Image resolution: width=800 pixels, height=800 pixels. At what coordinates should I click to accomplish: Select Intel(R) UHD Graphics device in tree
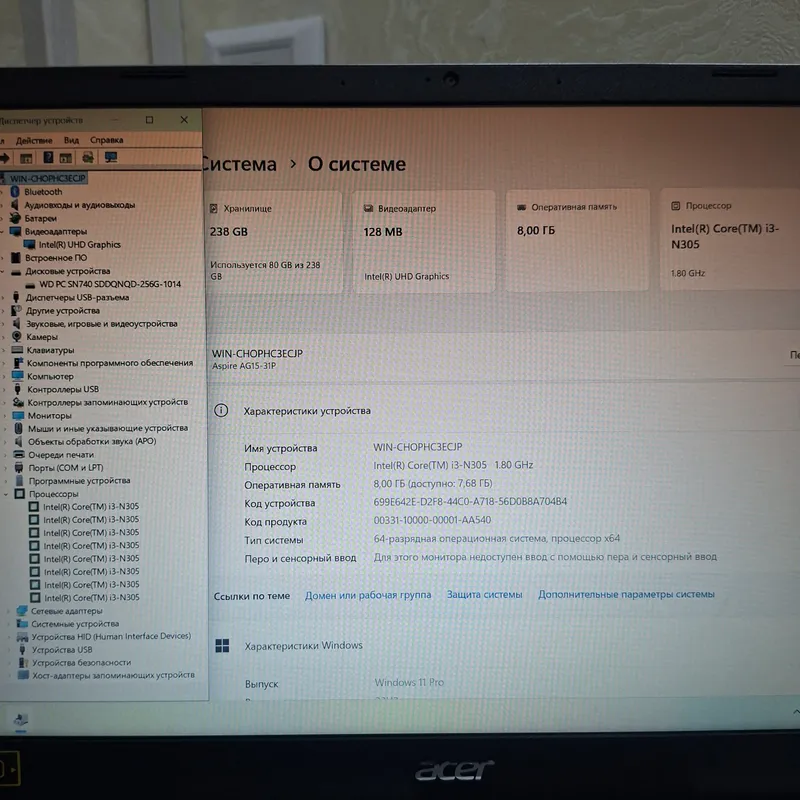[80, 244]
